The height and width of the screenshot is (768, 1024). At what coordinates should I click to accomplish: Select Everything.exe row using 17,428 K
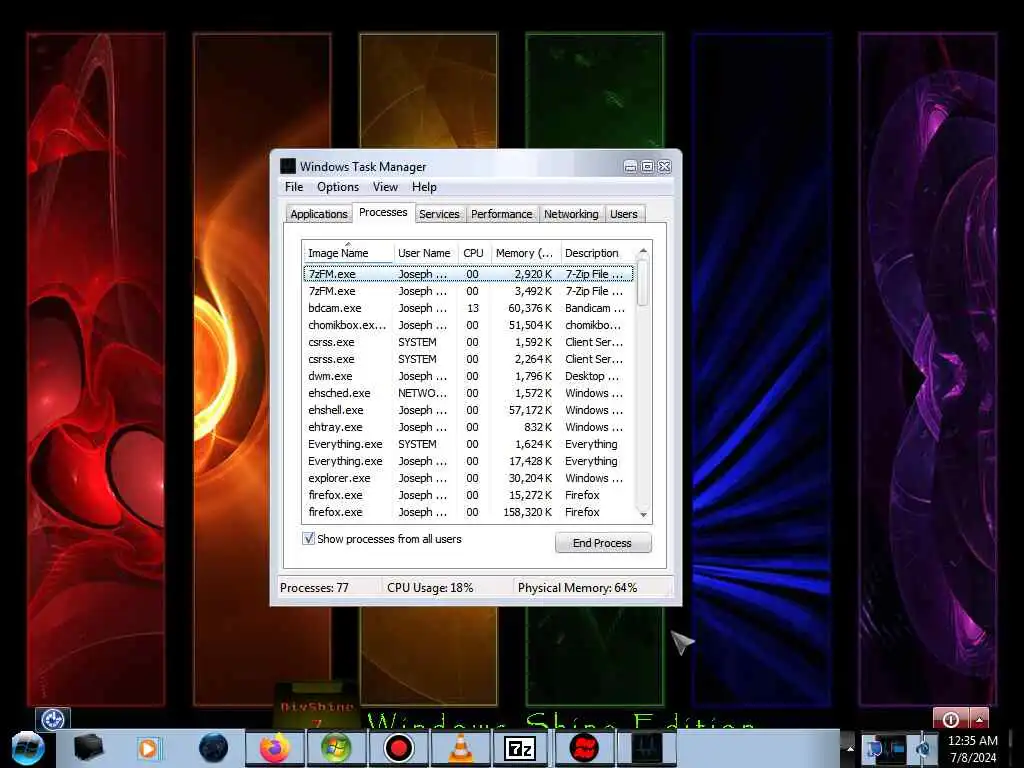(x=469, y=461)
